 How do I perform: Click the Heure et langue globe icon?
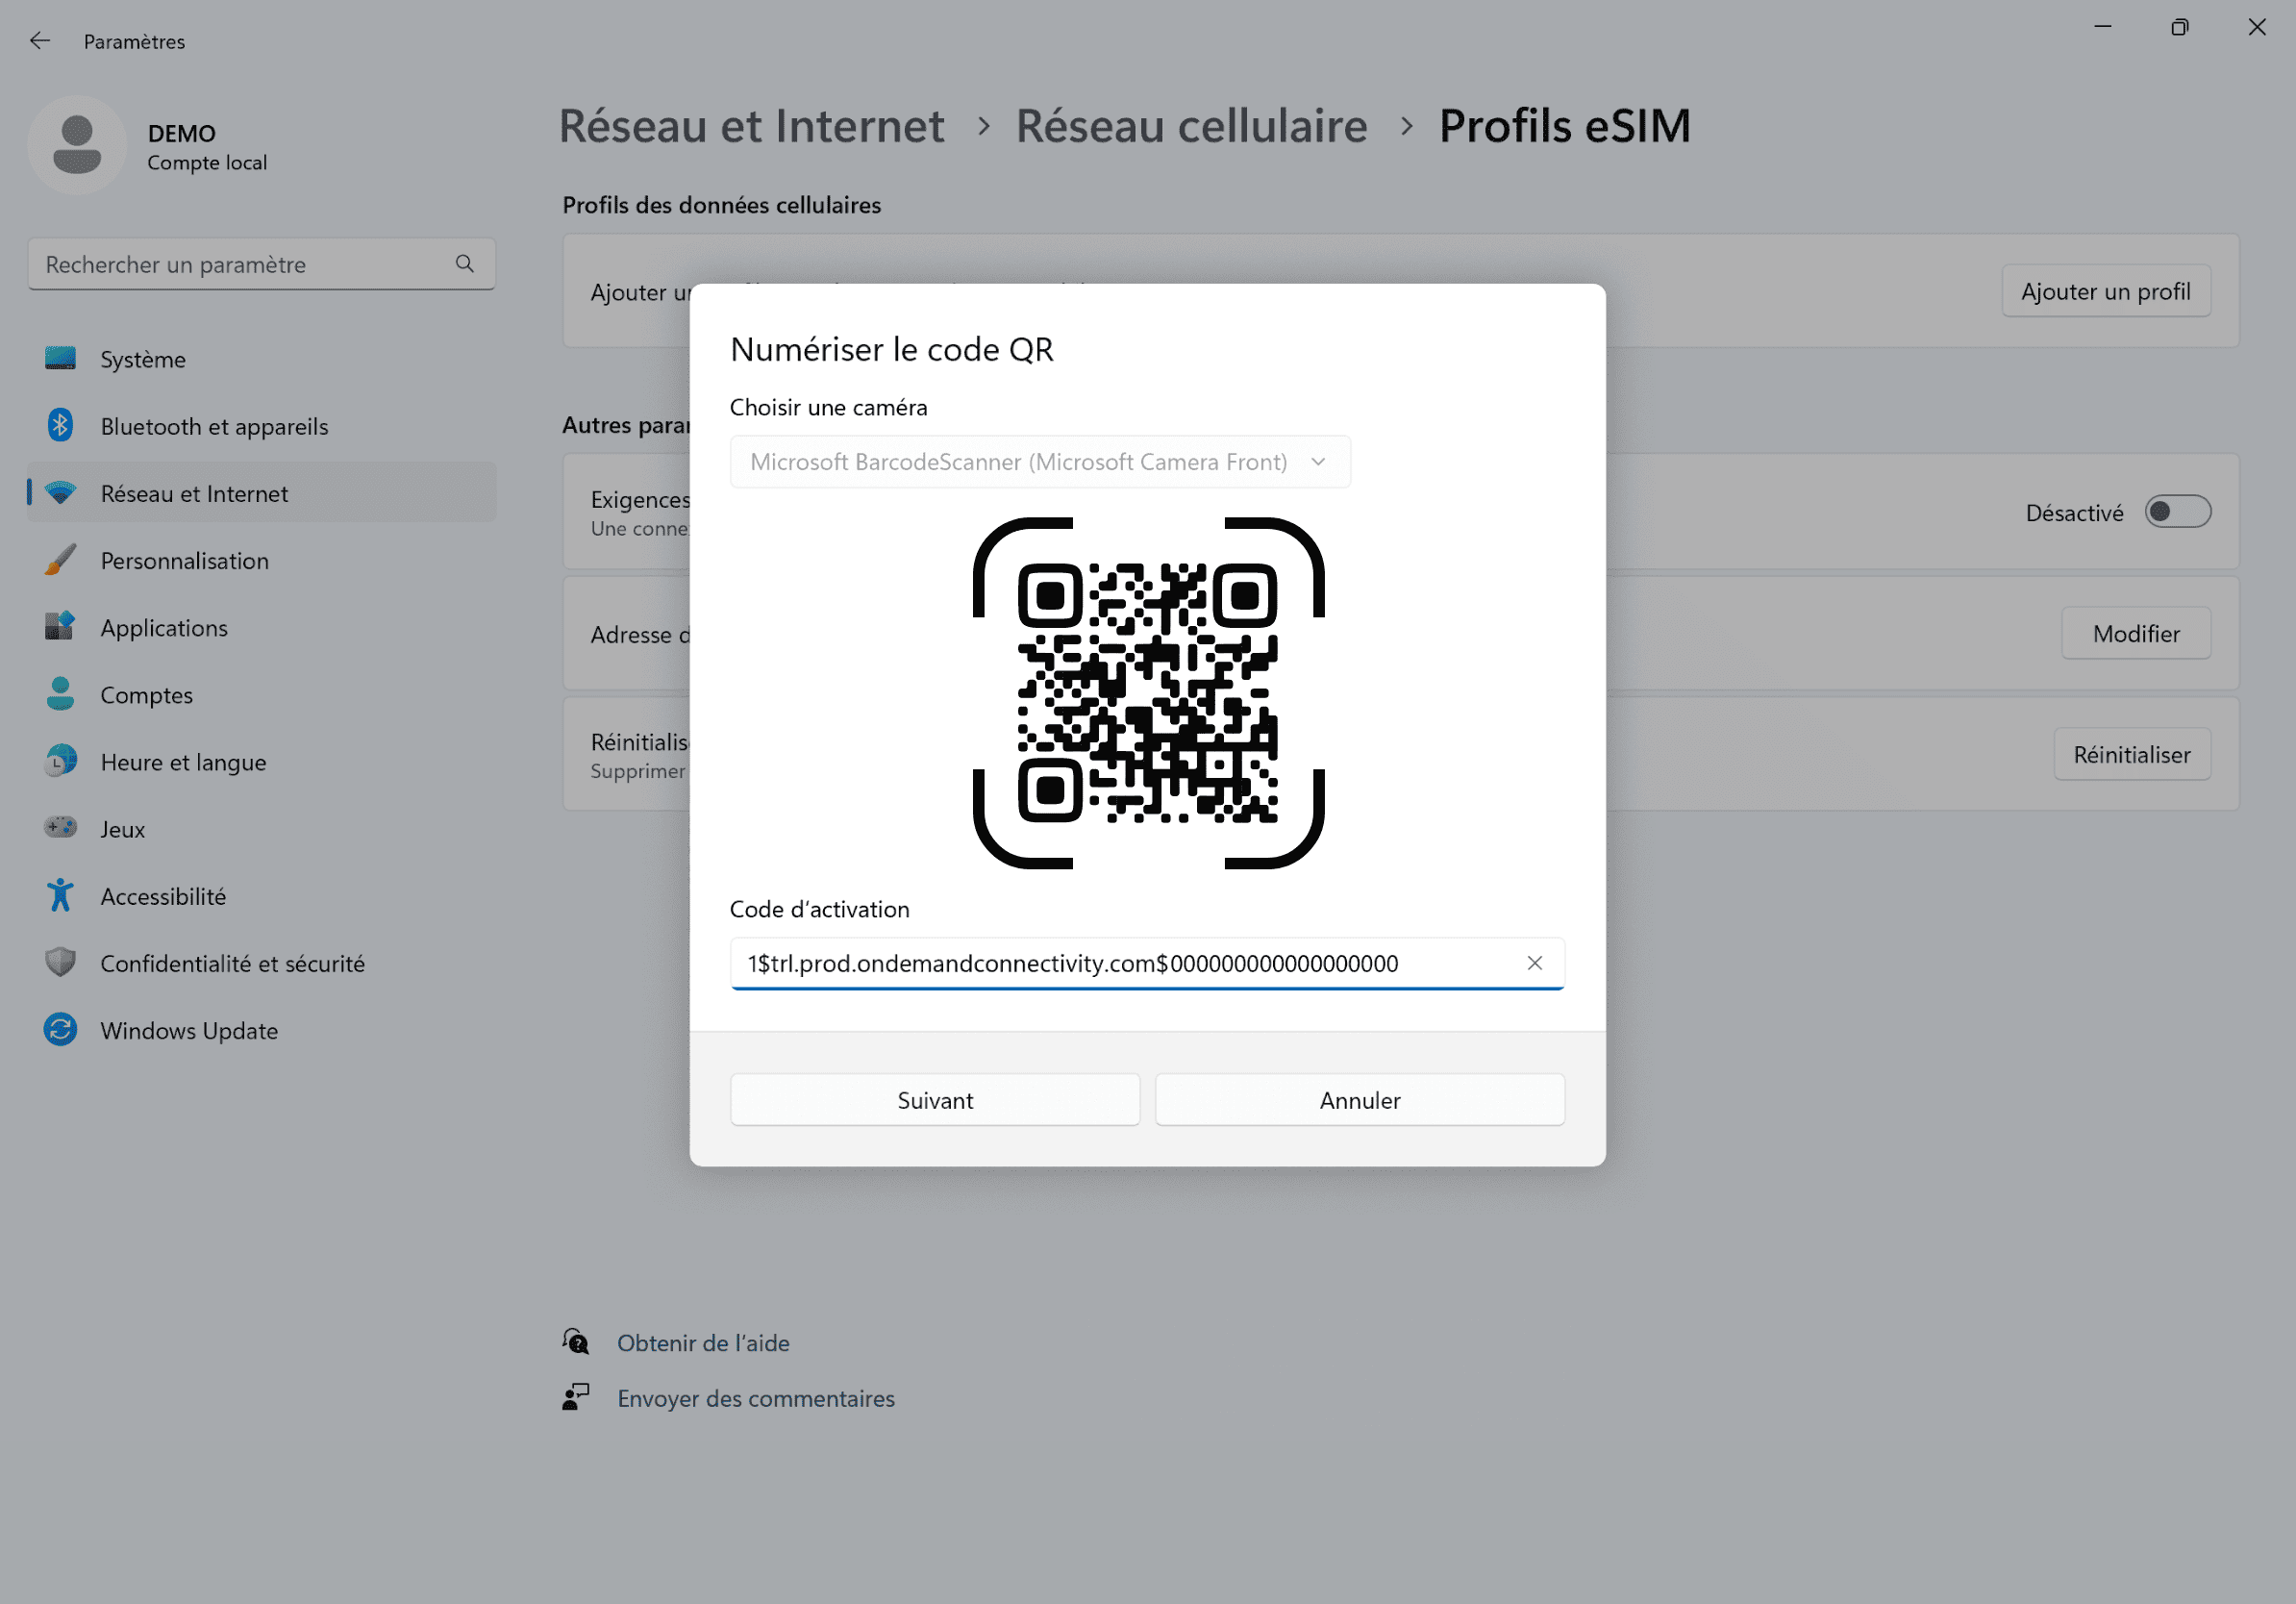point(60,761)
